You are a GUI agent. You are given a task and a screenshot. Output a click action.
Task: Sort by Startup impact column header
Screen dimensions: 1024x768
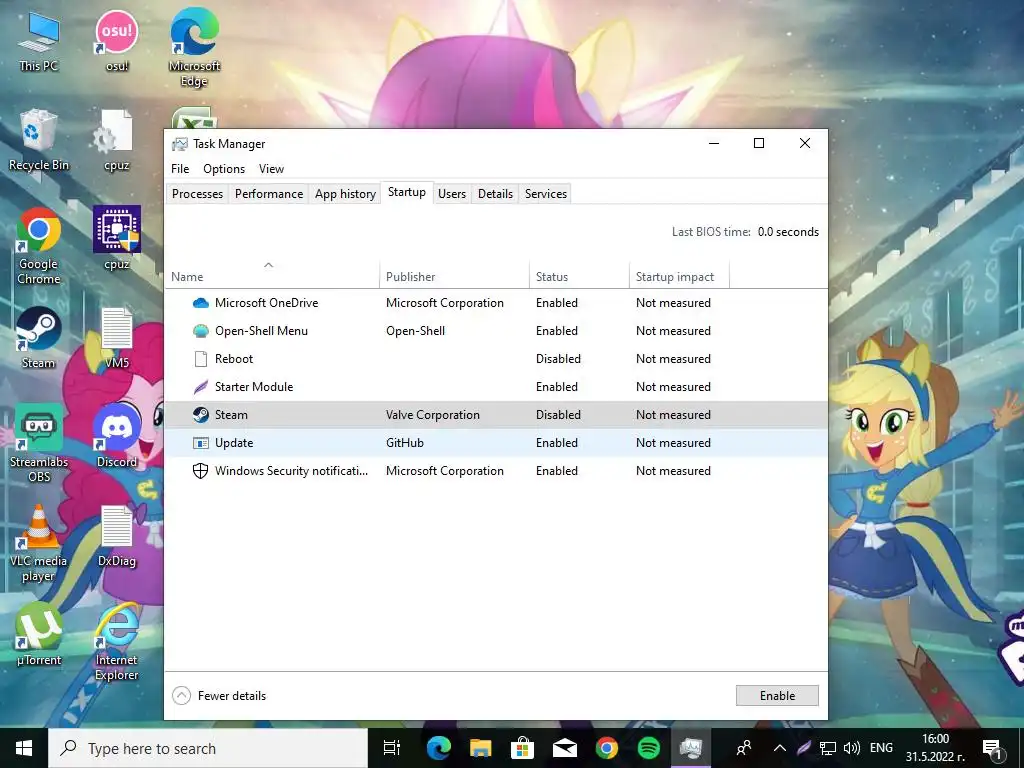679,277
